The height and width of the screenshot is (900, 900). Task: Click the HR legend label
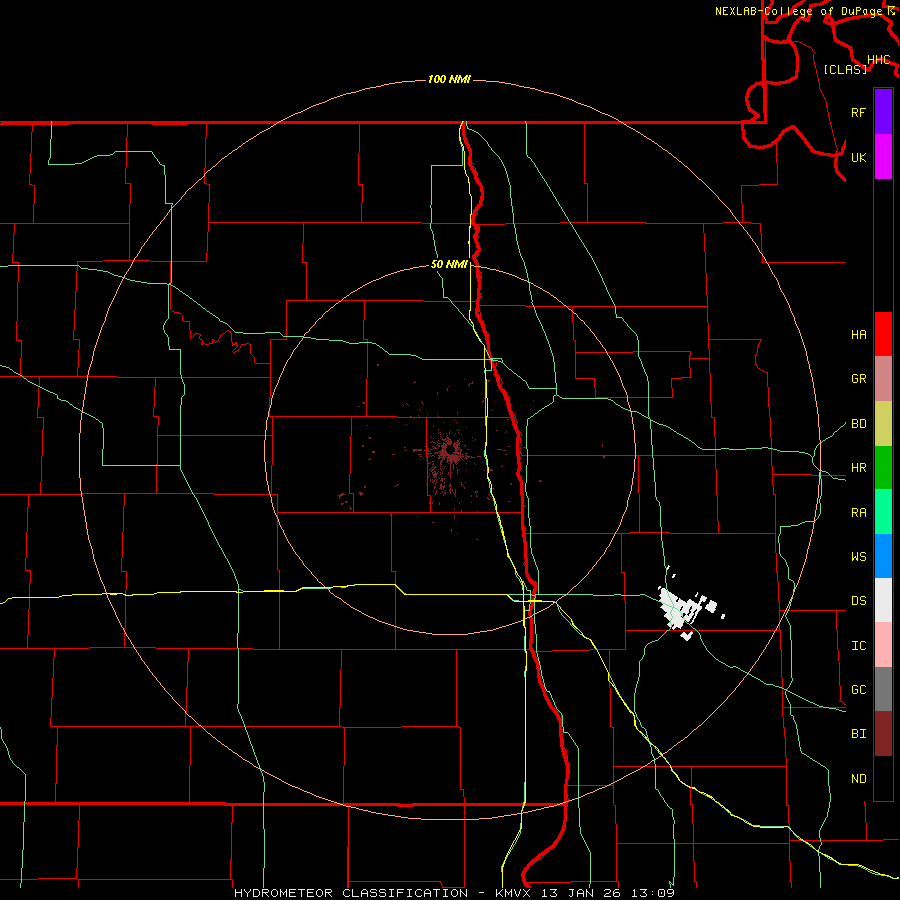click(858, 468)
